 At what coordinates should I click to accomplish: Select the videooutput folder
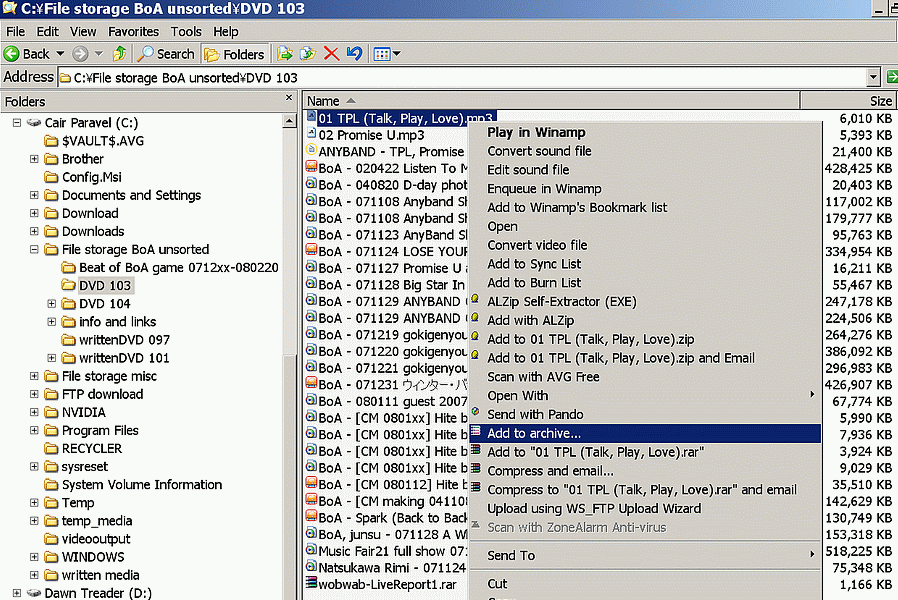click(x=96, y=539)
